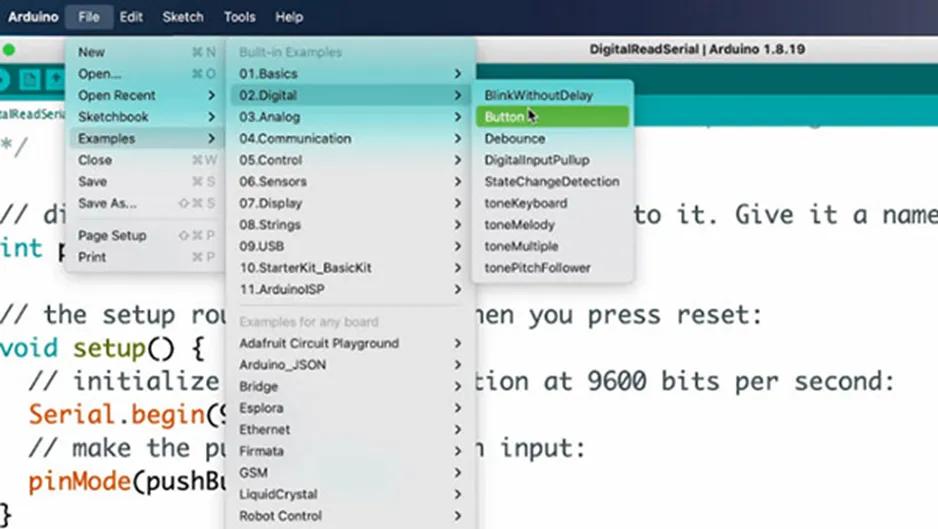This screenshot has width=938, height=529.
Task: Expand Ethernet library examples
Action: (x=351, y=429)
